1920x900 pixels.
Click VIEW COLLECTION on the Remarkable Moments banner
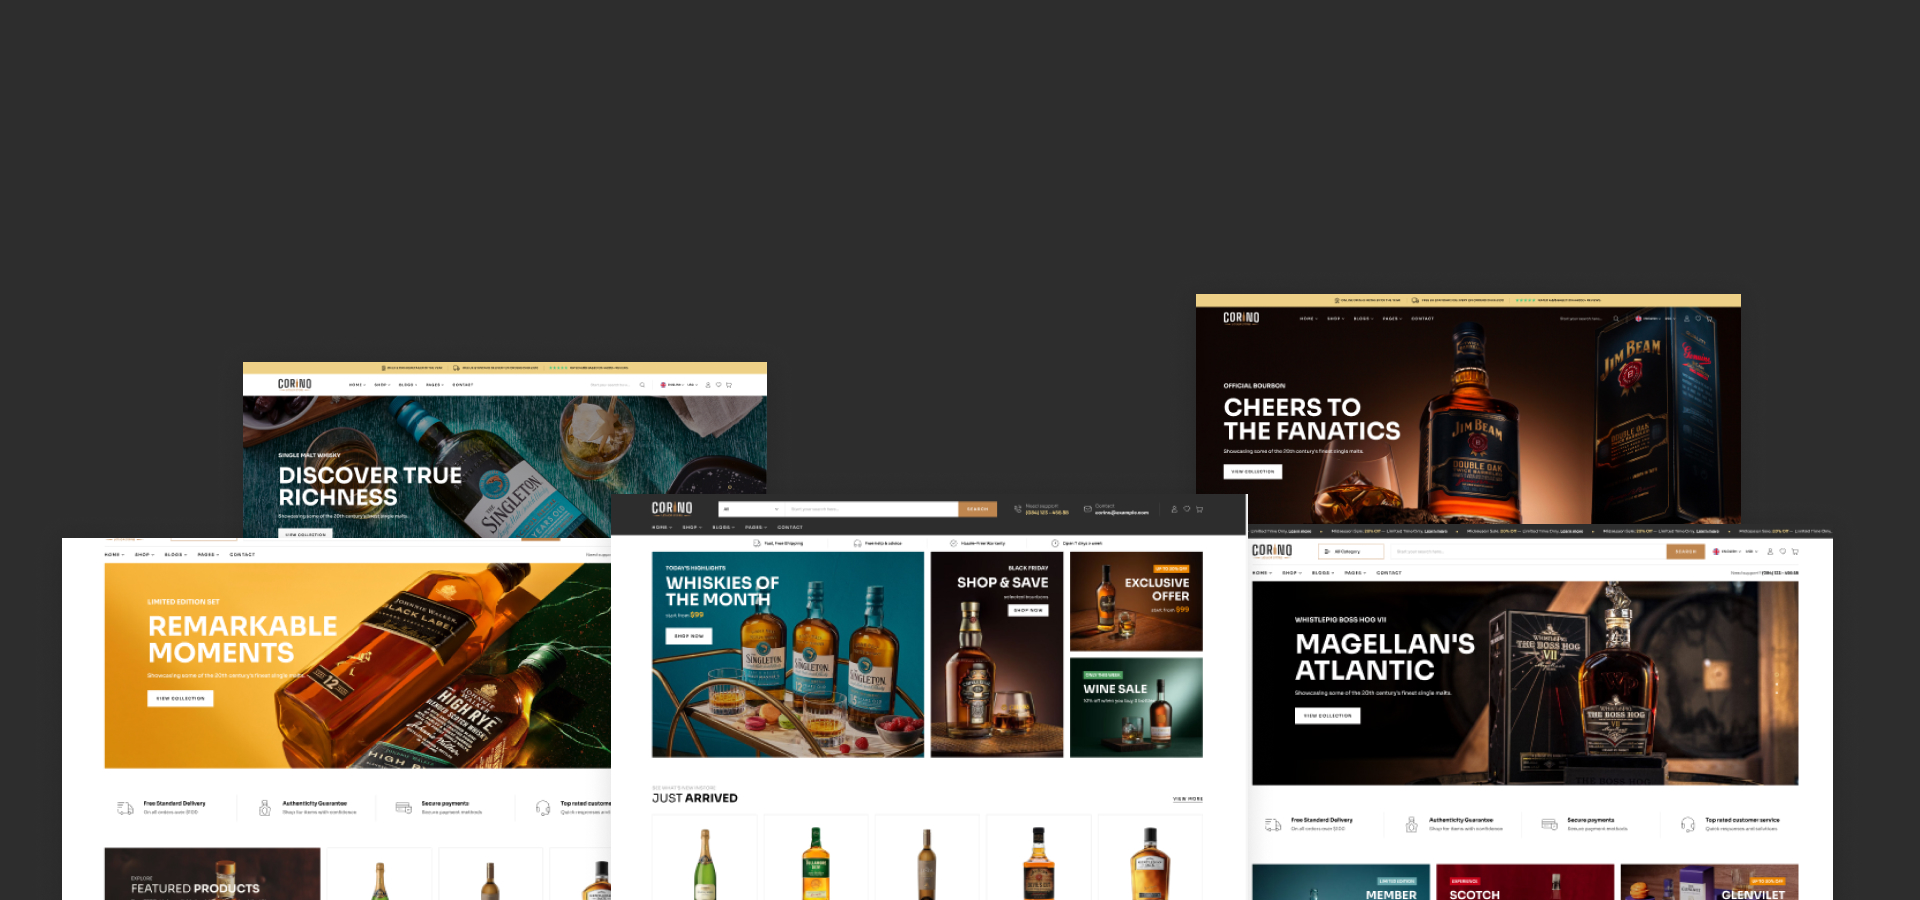pyautogui.click(x=181, y=698)
